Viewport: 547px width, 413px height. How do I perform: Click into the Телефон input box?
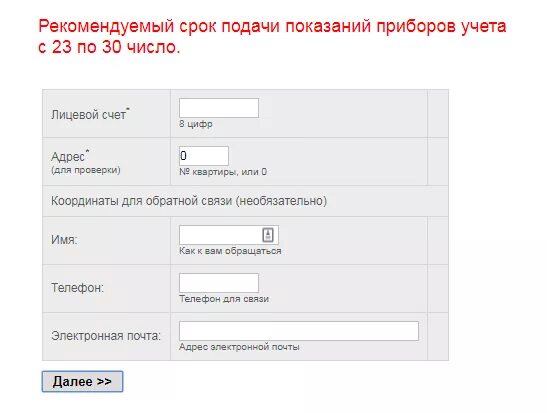pos(219,283)
